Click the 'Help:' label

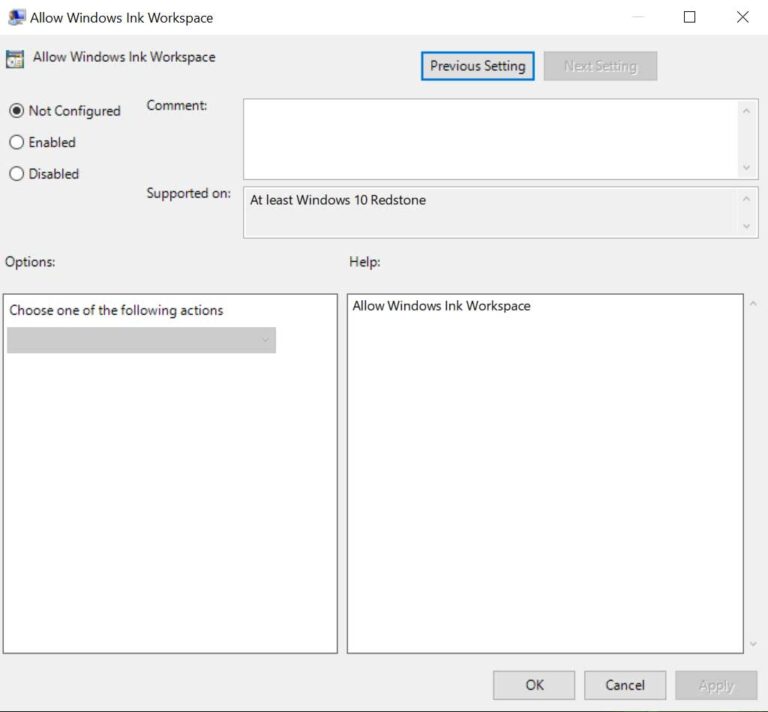coord(364,261)
